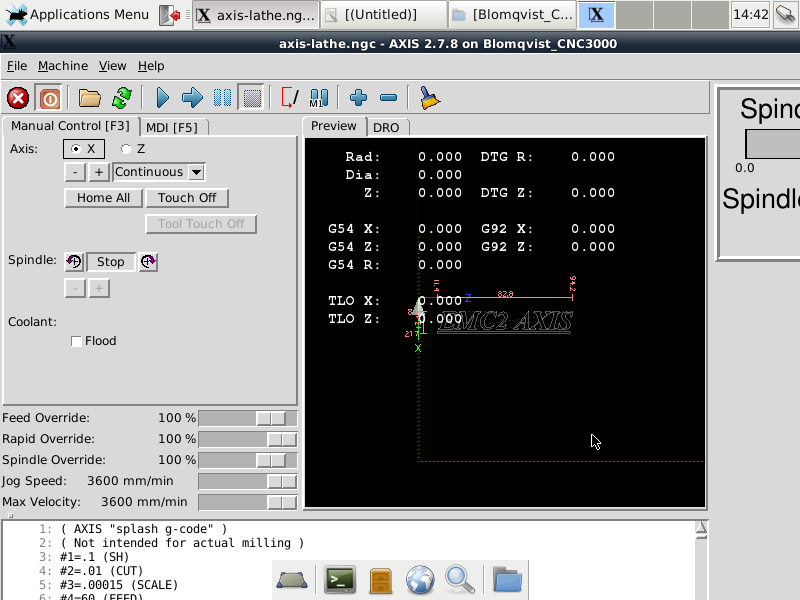Screen dimensions: 800x600
Task: Pause program execution in the toolbar
Action: tap(222, 98)
